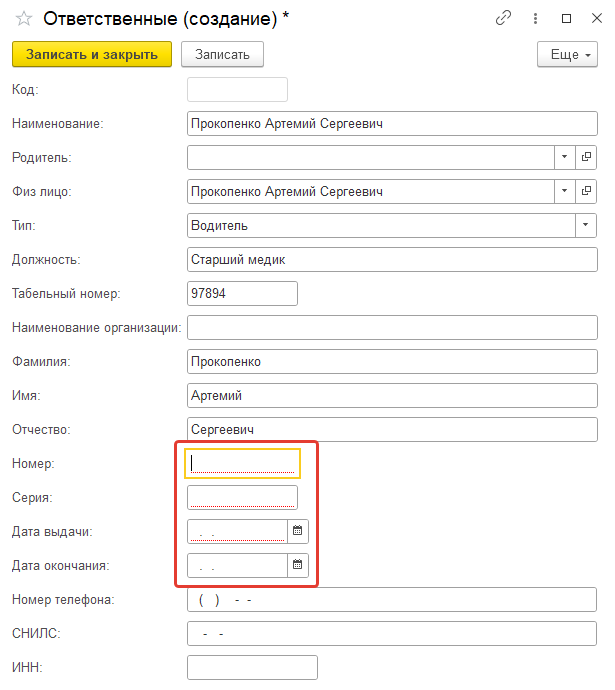
Task: Open the three-dot menu in title bar
Action: 535,18
